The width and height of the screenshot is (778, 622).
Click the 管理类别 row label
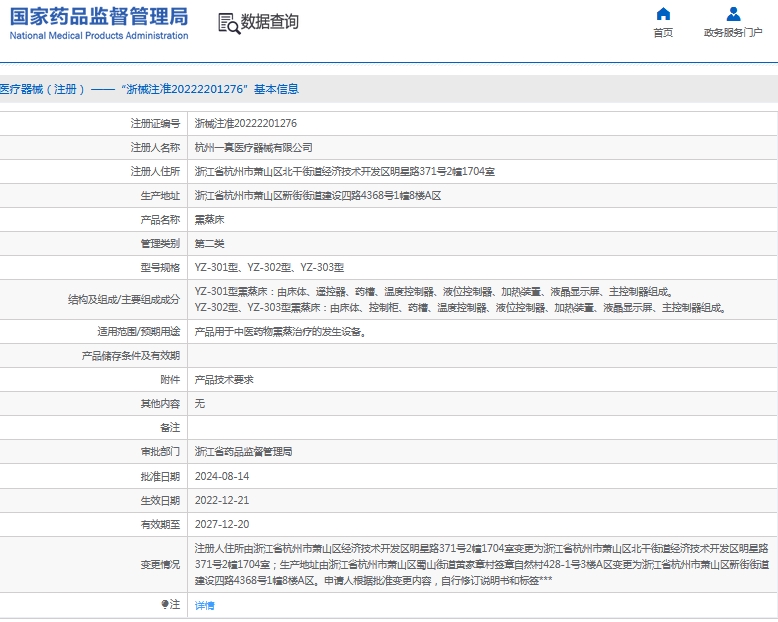pos(160,244)
